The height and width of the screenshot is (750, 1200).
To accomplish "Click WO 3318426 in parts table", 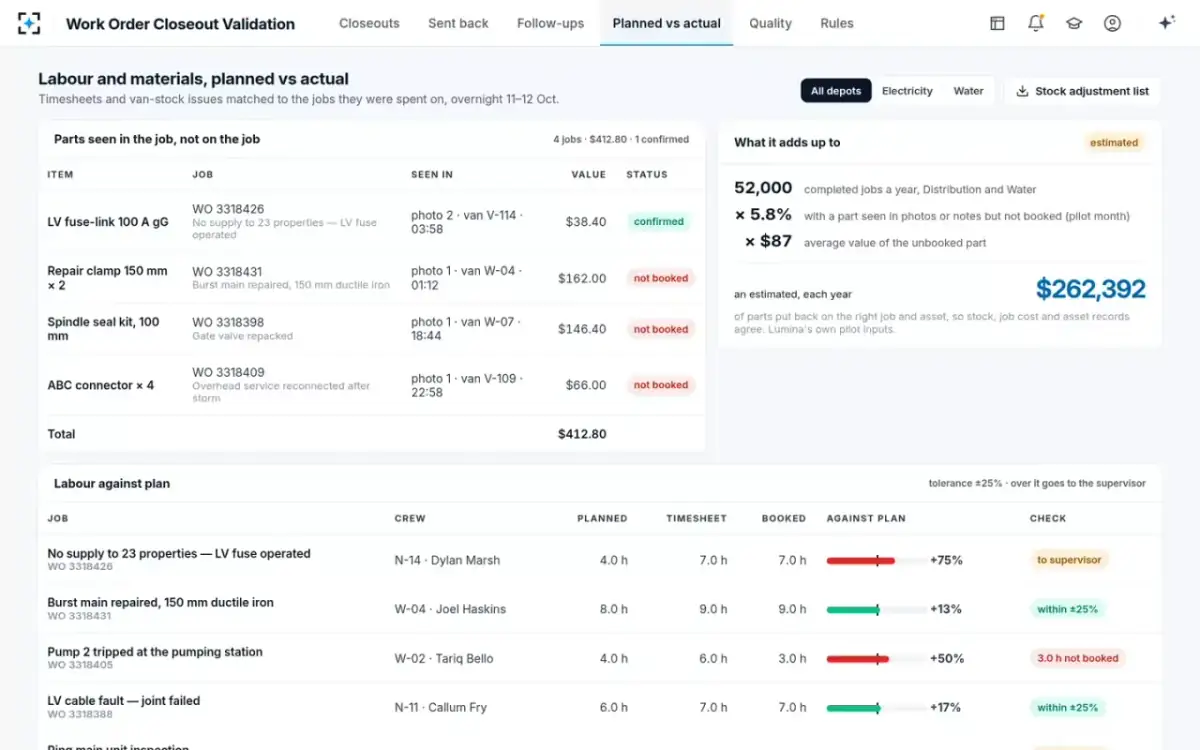I will [x=228, y=209].
